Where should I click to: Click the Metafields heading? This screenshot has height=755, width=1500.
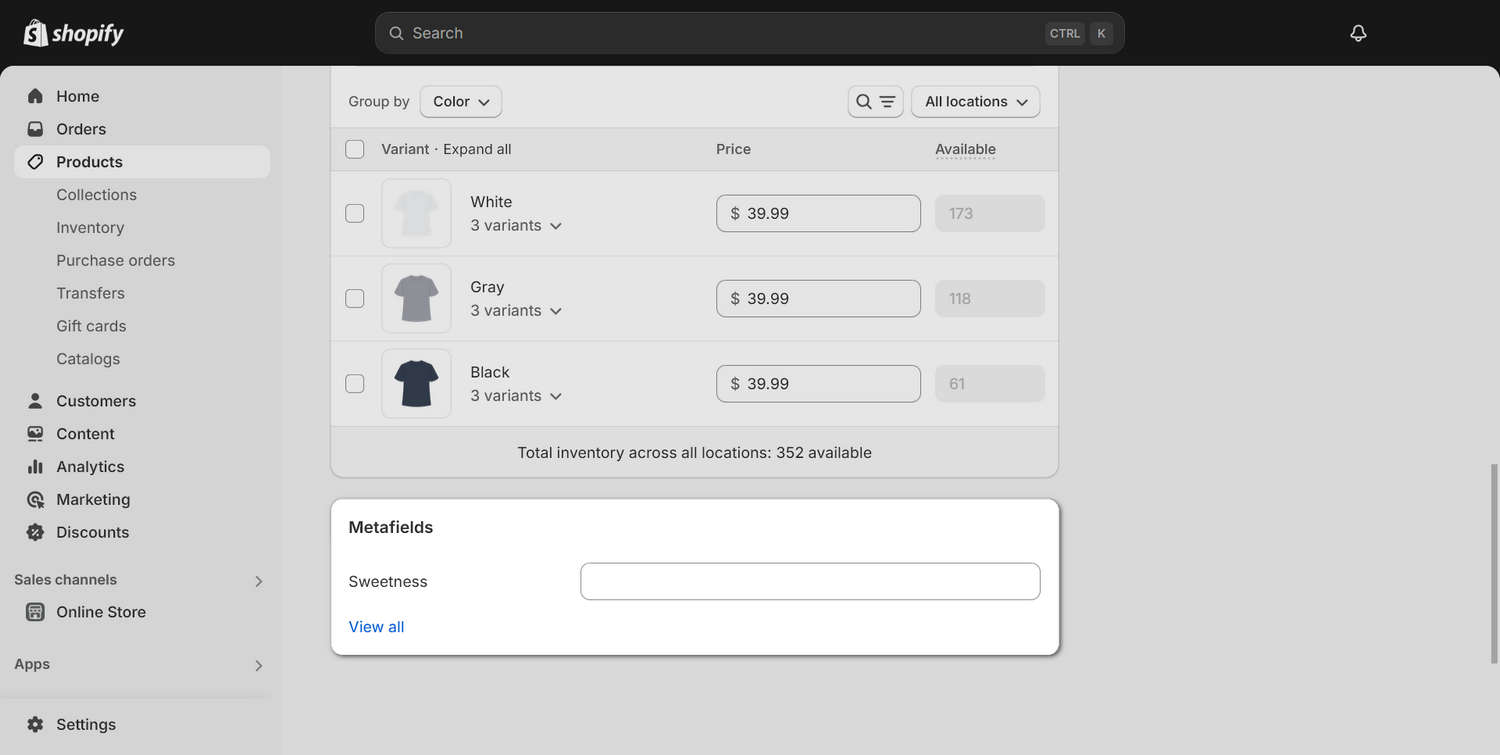pos(391,527)
